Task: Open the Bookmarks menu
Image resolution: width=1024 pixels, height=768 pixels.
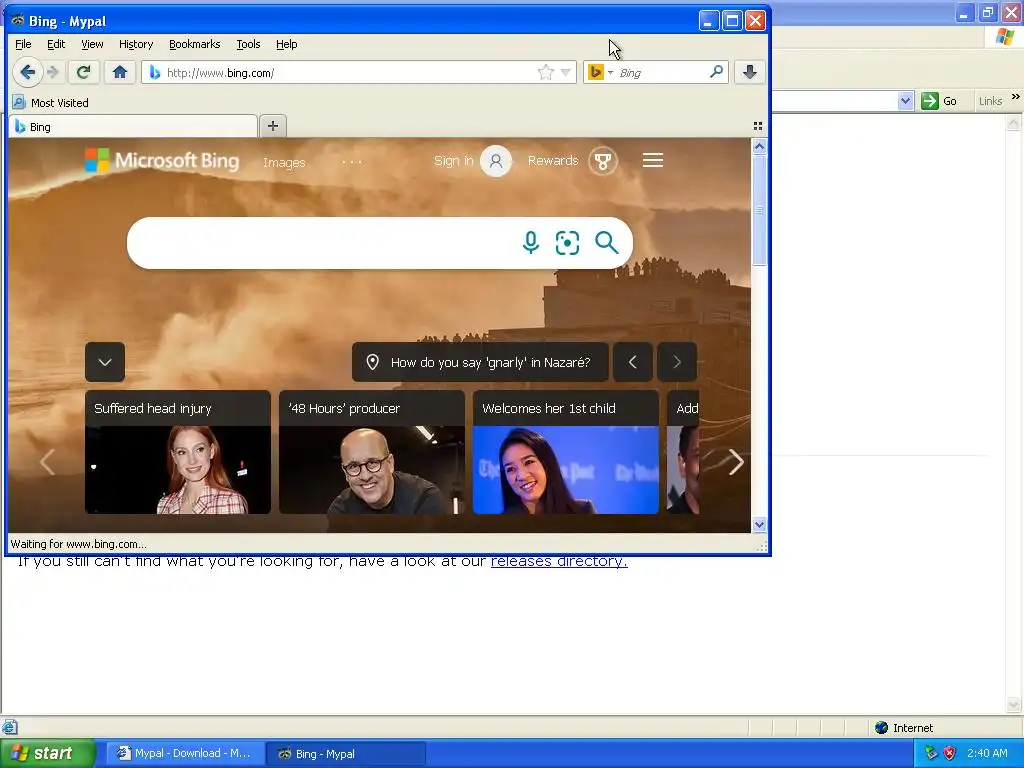Action: coord(195,44)
